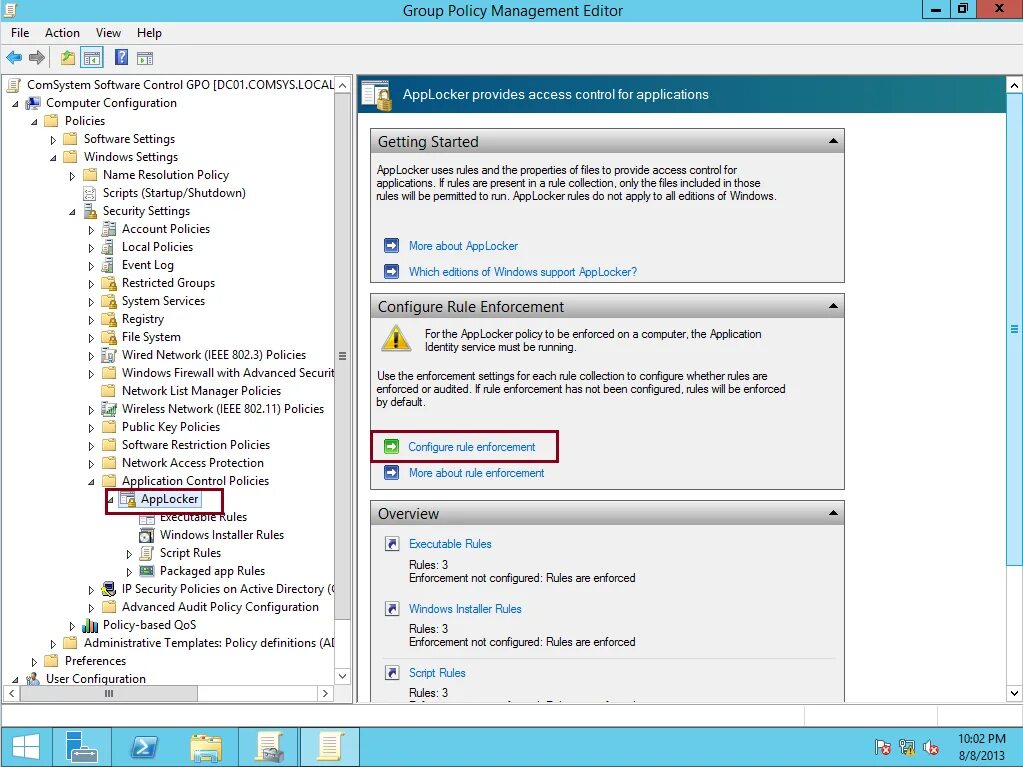Open Server Manager from the taskbar
The width and height of the screenshot is (1023, 767).
82,747
